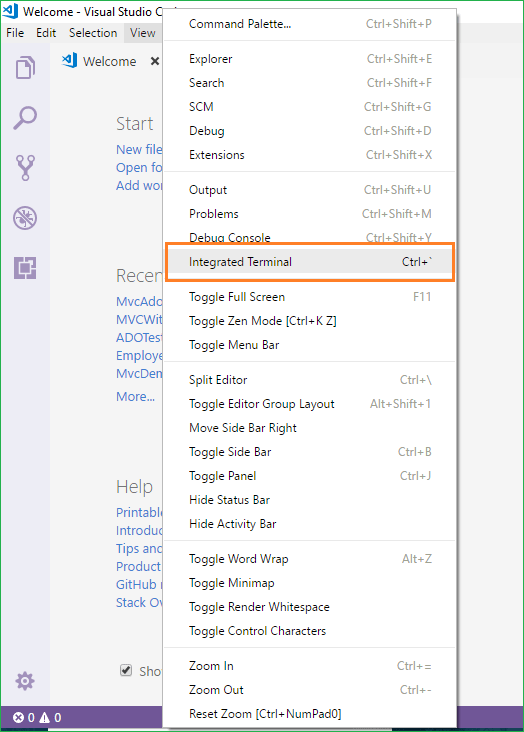
Task: Open the Manage gear icon at bottom
Action: point(25,681)
